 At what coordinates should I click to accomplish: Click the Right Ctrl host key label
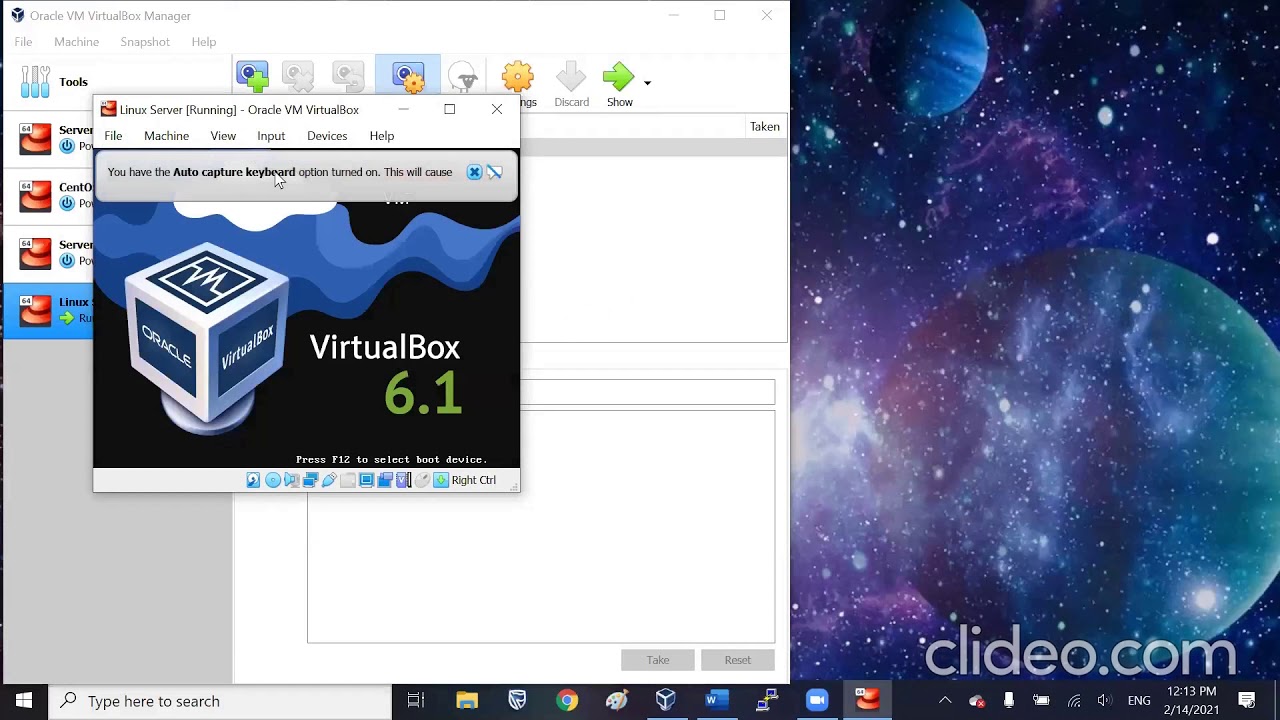(474, 480)
